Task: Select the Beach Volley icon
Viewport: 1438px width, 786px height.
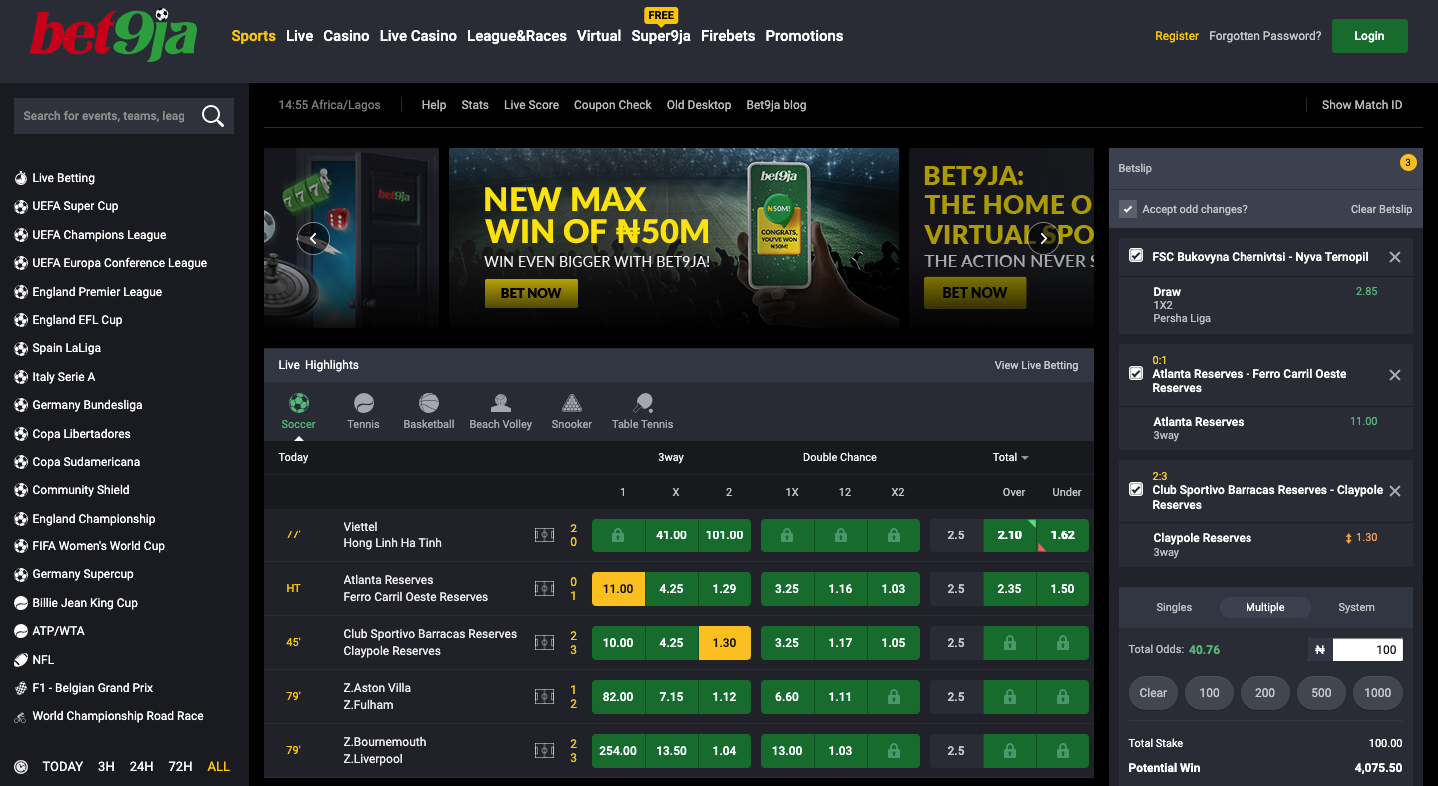Action: [501, 403]
